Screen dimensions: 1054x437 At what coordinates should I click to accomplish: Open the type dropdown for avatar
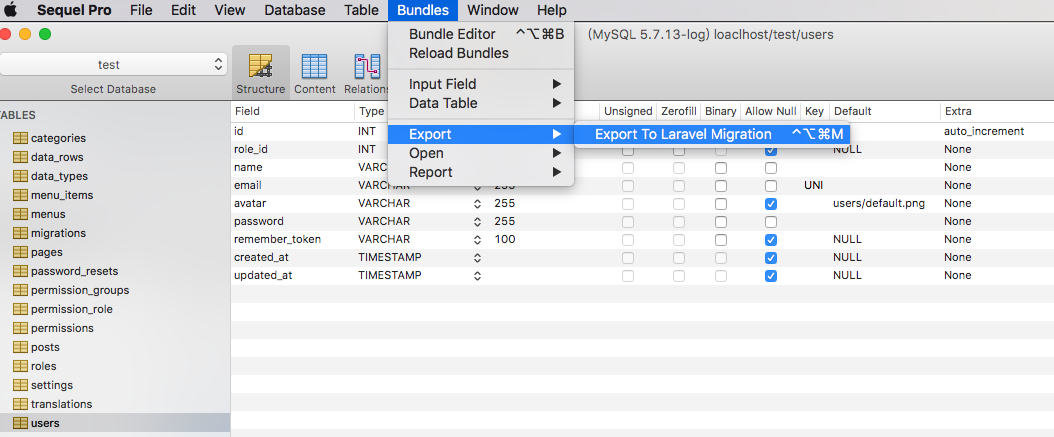click(x=477, y=203)
